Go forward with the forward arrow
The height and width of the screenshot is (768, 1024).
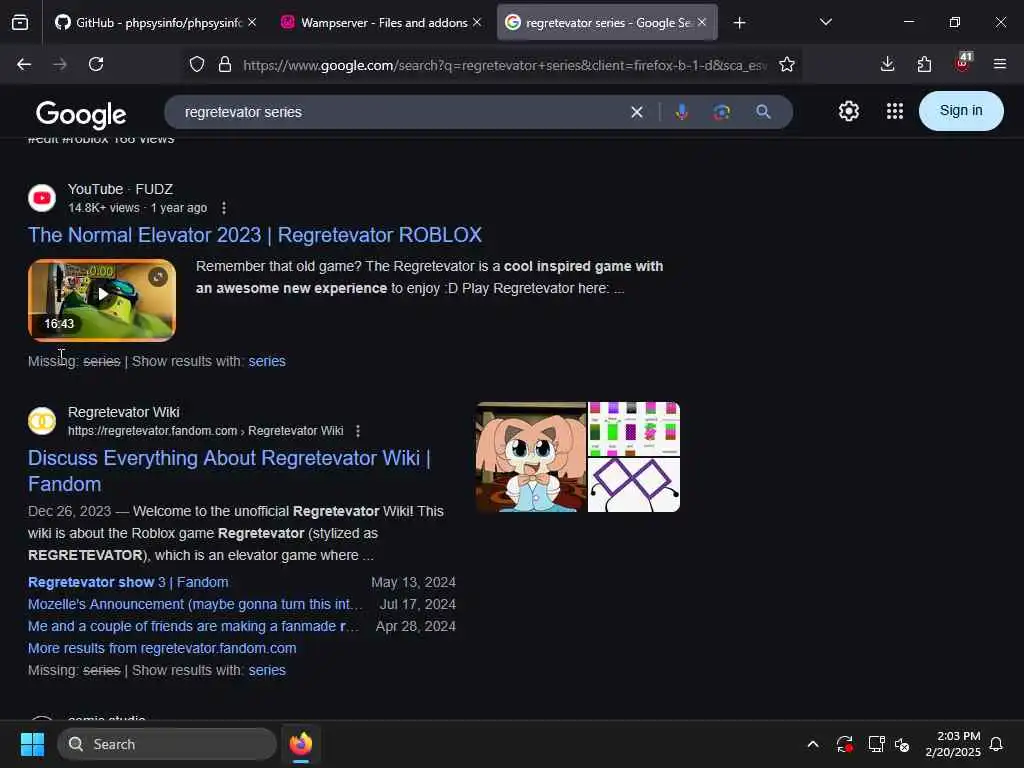pyautogui.click(x=60, y=64)
